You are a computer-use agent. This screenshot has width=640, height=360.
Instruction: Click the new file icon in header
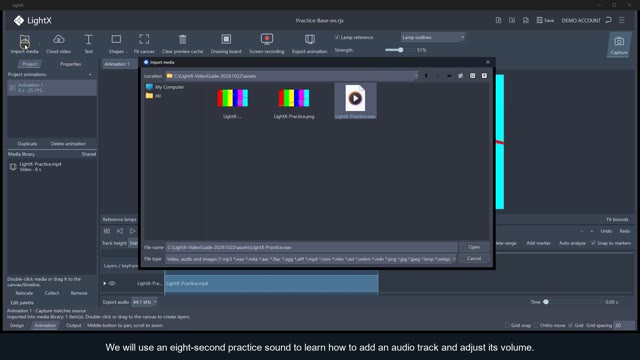498,20
